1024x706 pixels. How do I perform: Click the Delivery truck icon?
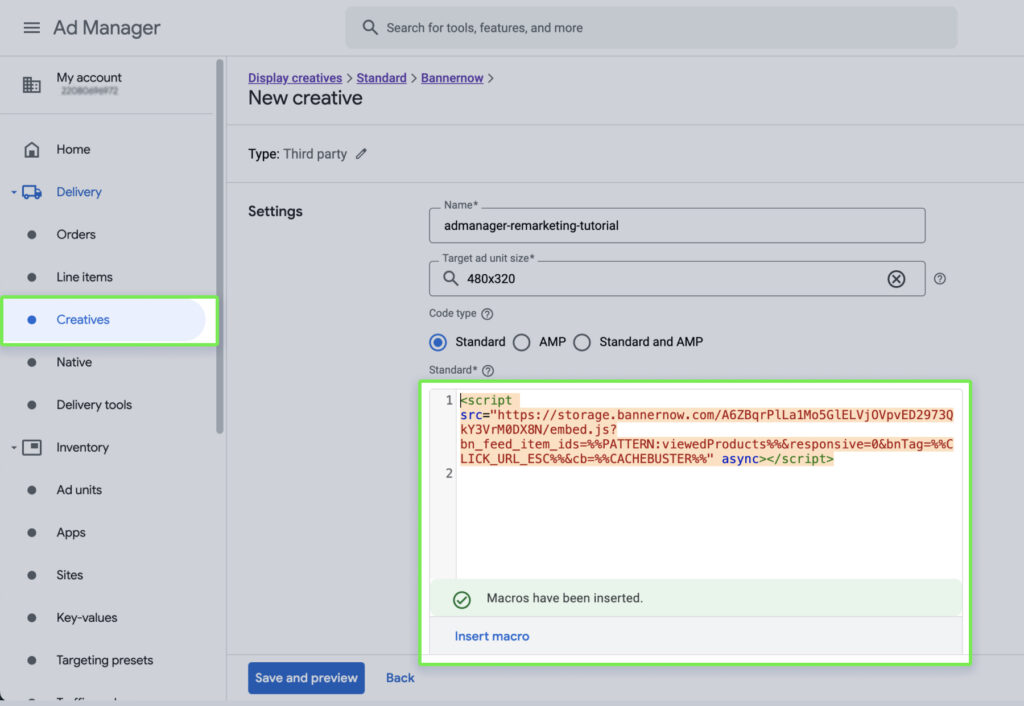point(31,192)
